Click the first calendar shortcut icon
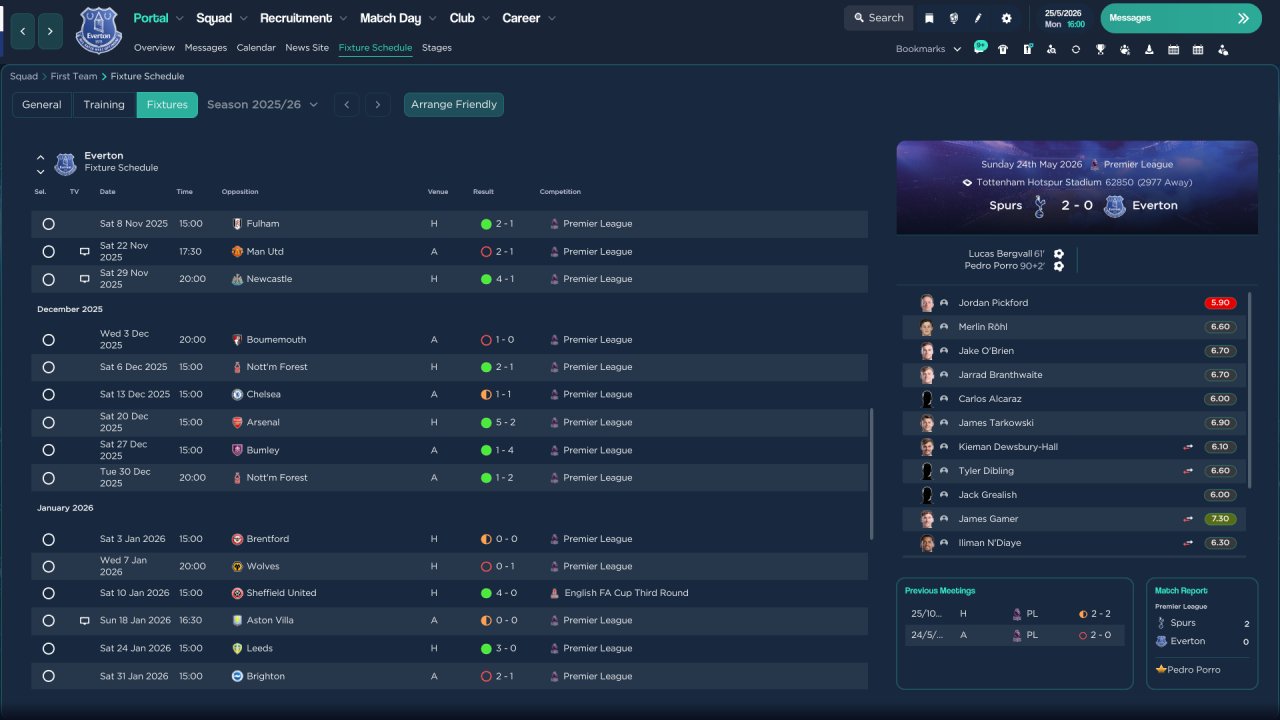The height and width of the screenshot is (720, 1280). click(1173, 49)
